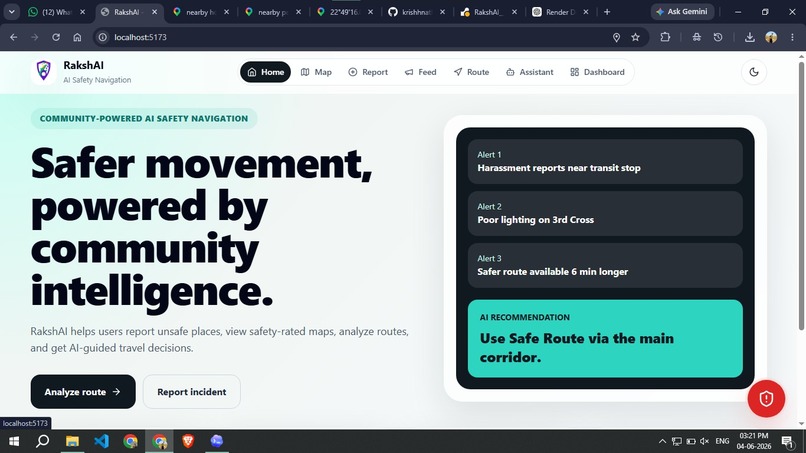806x453 pixels.
Task: Open browser history icon
Action: 718,37
